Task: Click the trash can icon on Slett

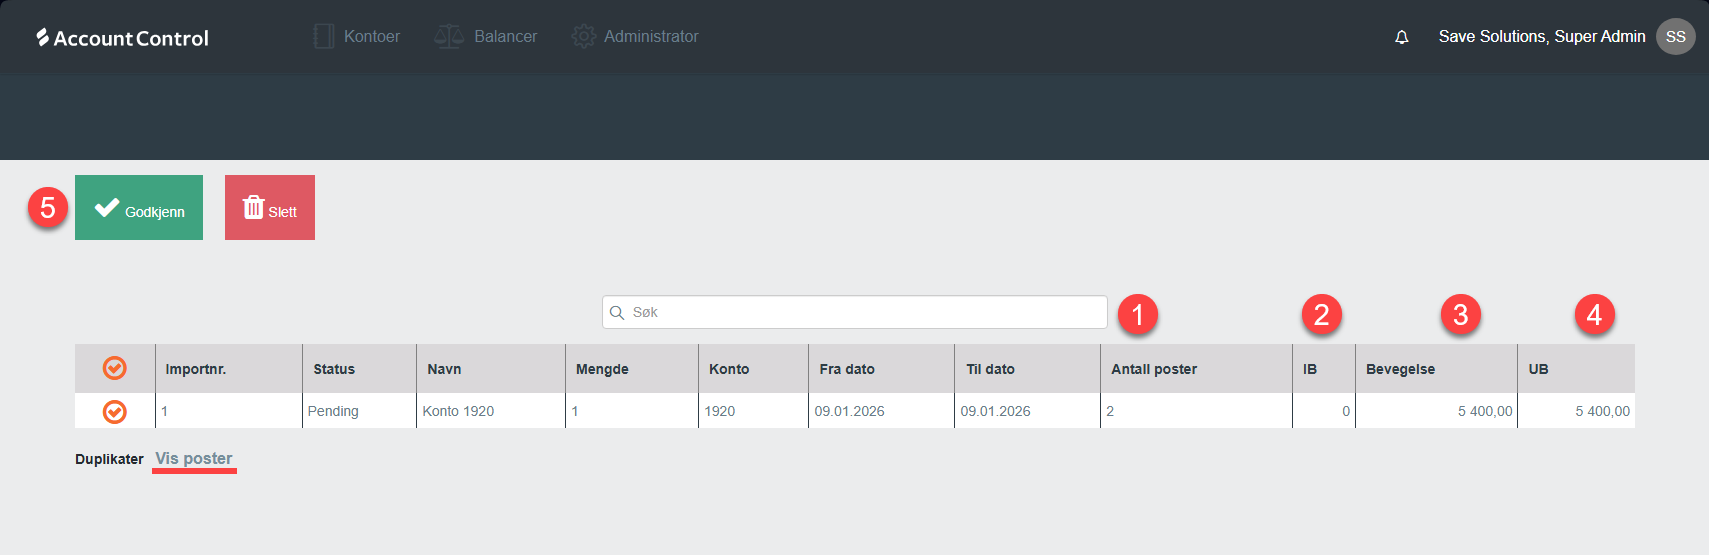Action: coord(253,208)
